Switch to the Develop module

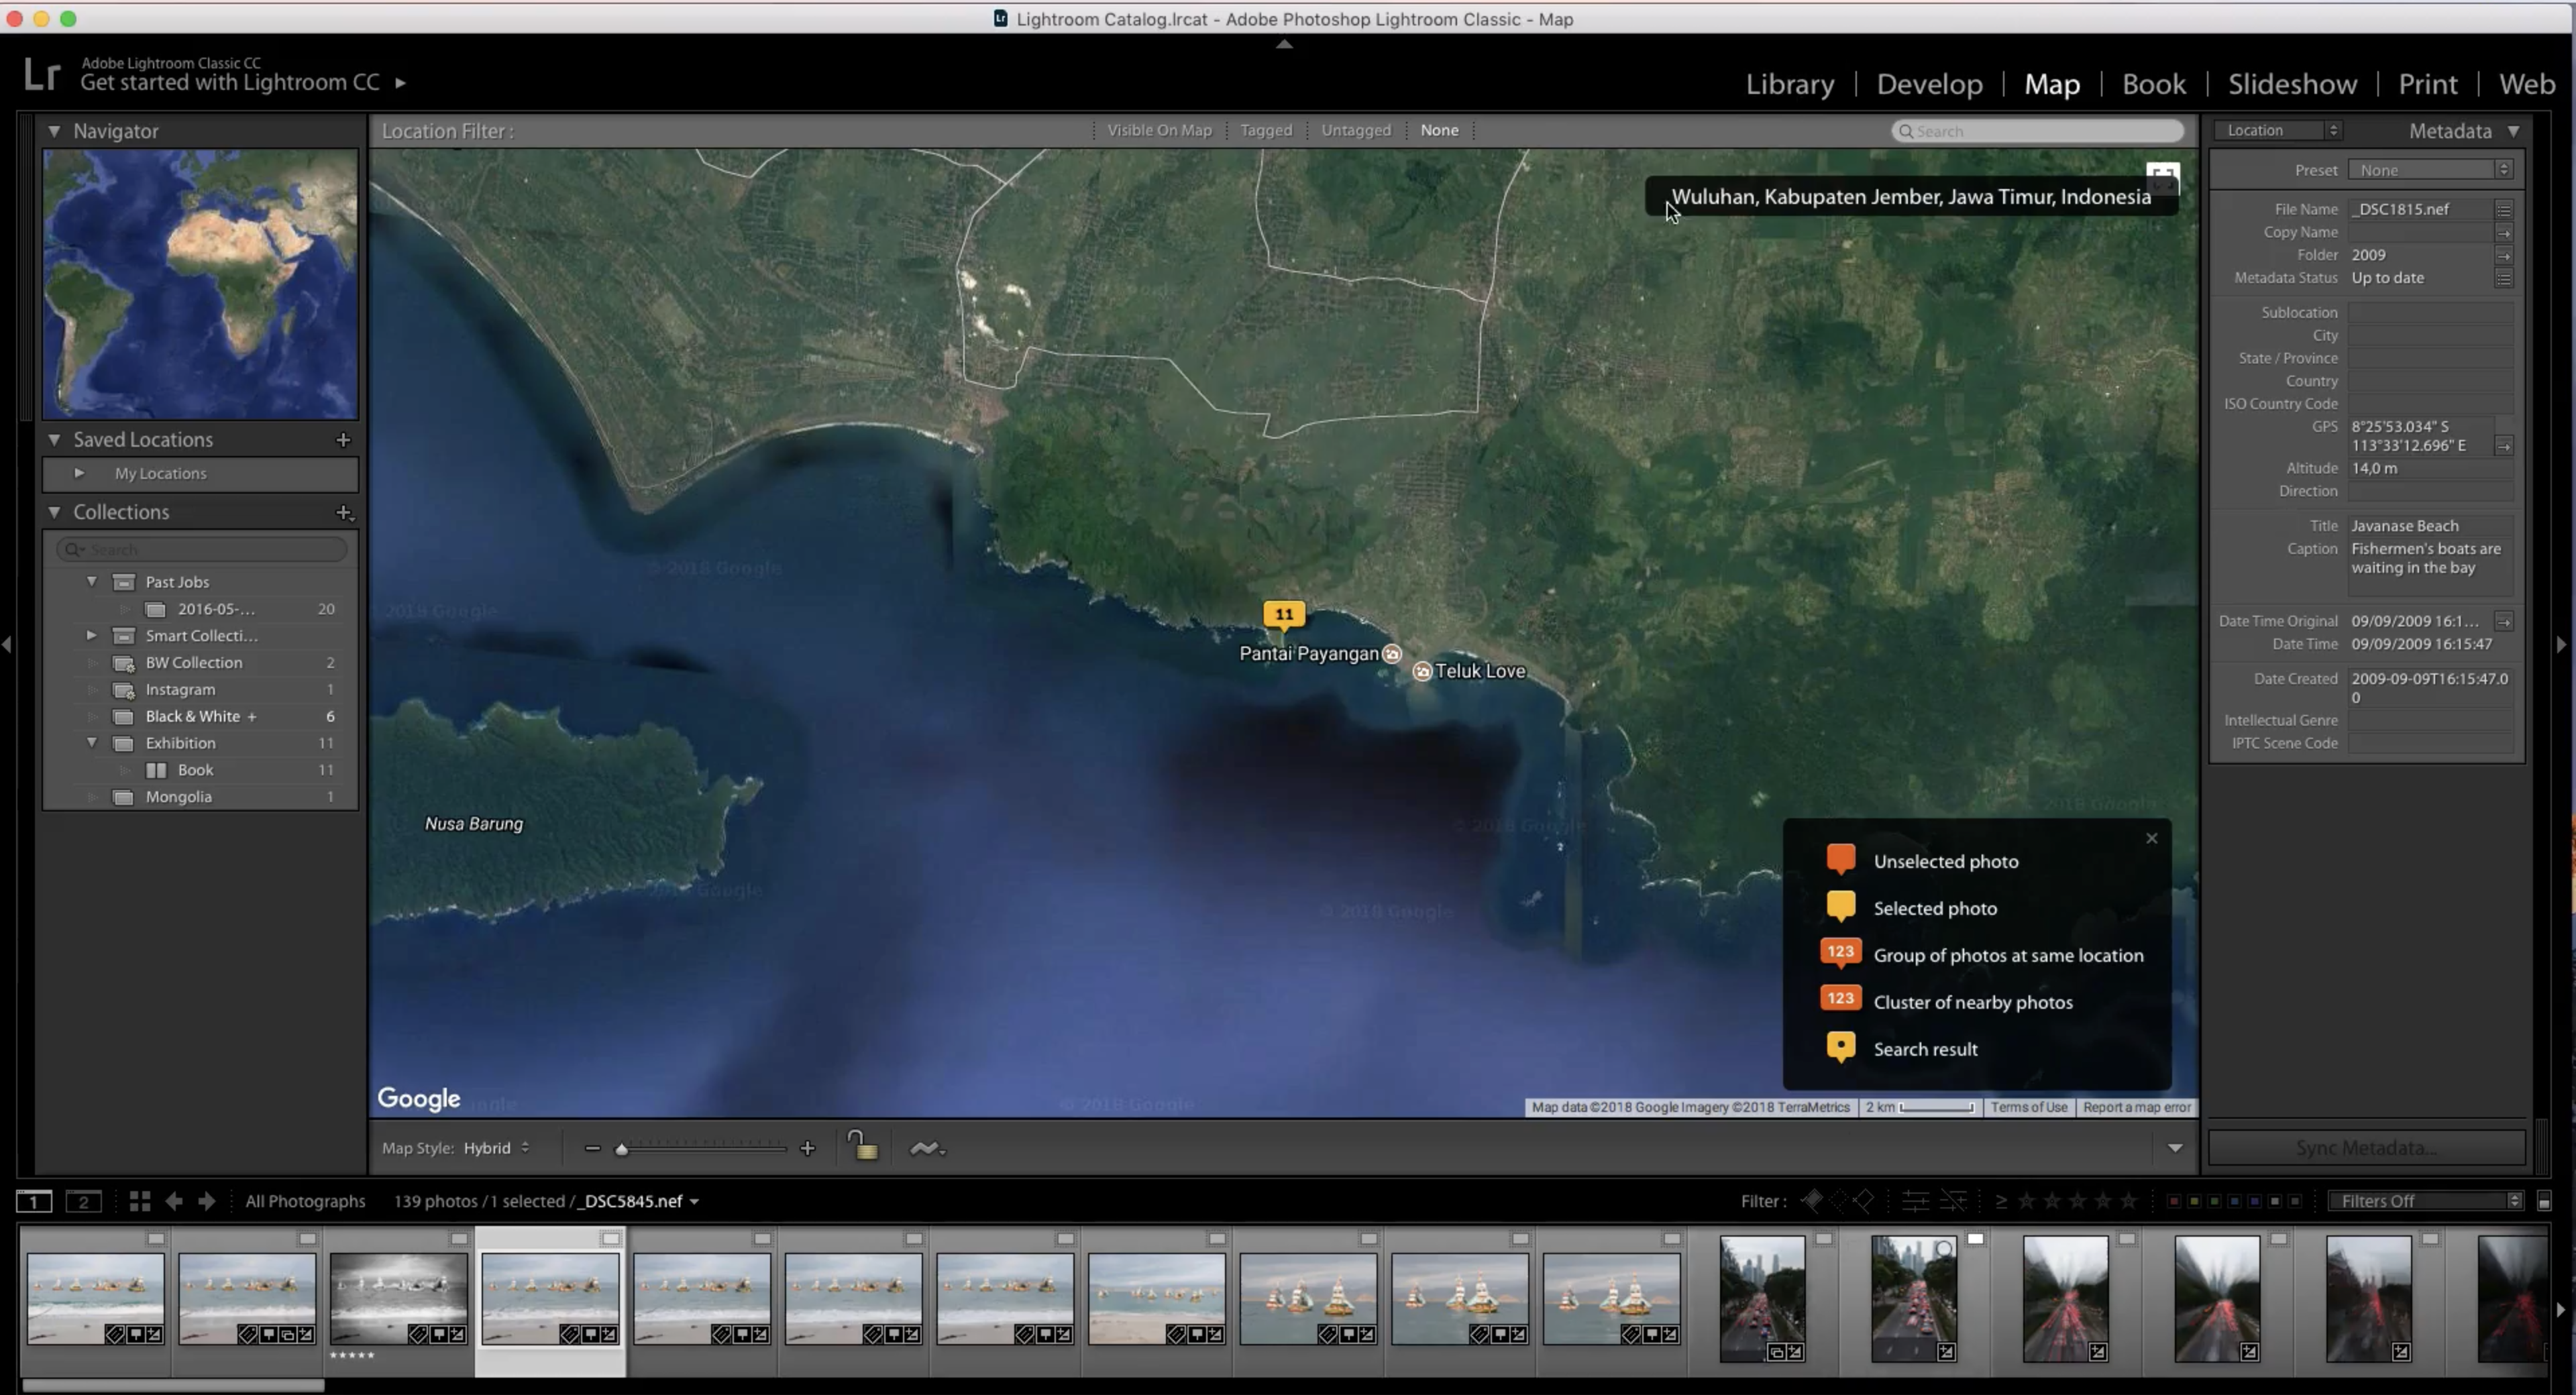point(1929,84)
